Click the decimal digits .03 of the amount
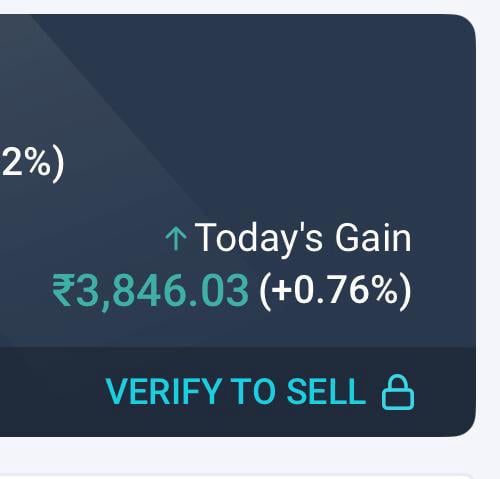The width and height of the screenshot is (500, 479). [x=218, y=290]
